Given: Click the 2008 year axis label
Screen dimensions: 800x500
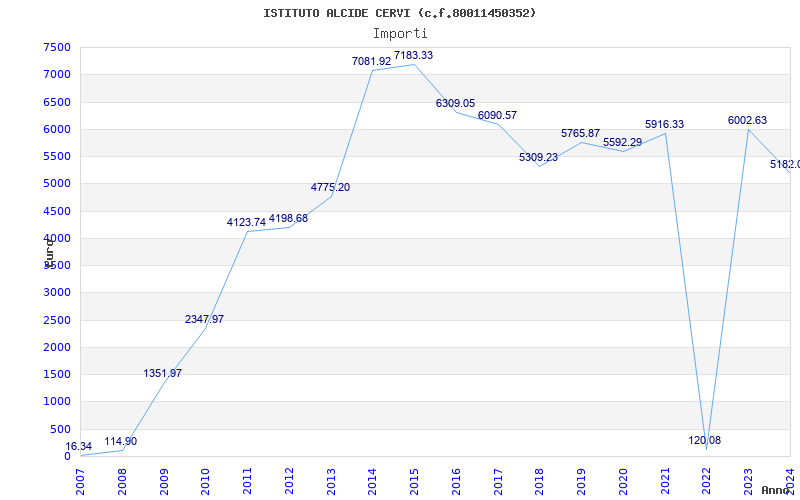Looking at the screenshot, I should tap(122, 481).
